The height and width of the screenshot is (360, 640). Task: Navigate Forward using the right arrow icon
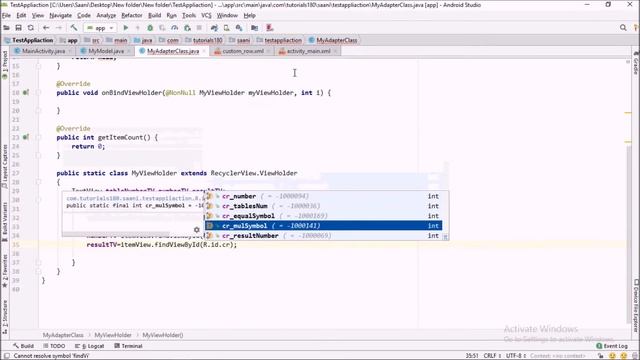point(58,28)
